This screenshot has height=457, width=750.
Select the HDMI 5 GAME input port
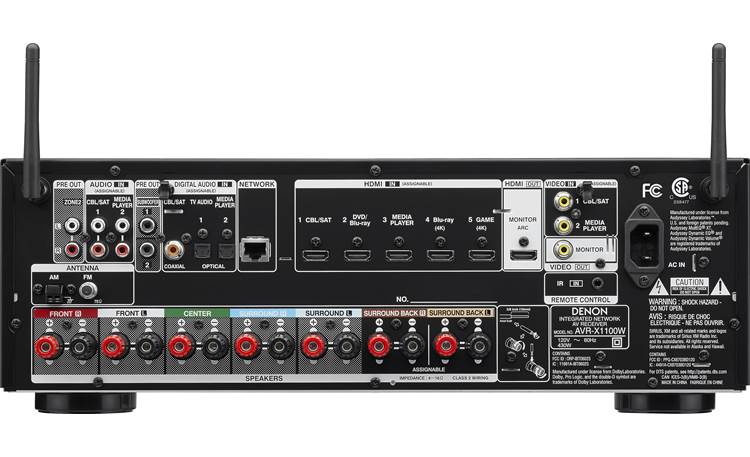pyautogui.click(x=482, y=256)
